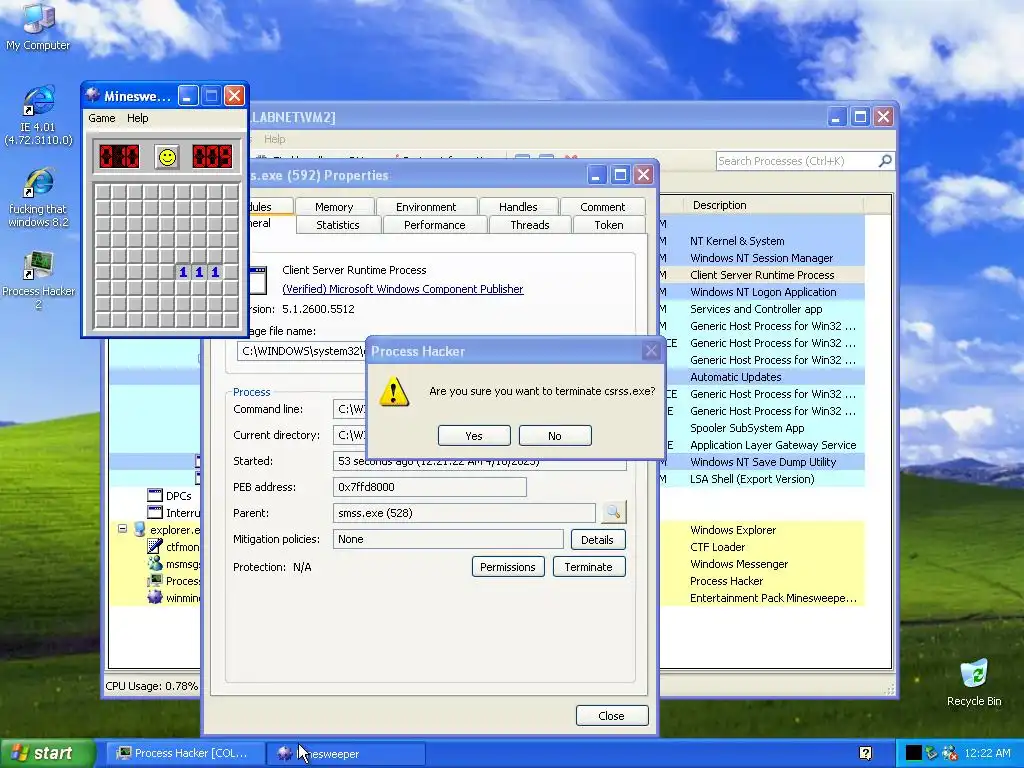
Task: Click the 12:22 AM system clock
Action: (988, 753)
